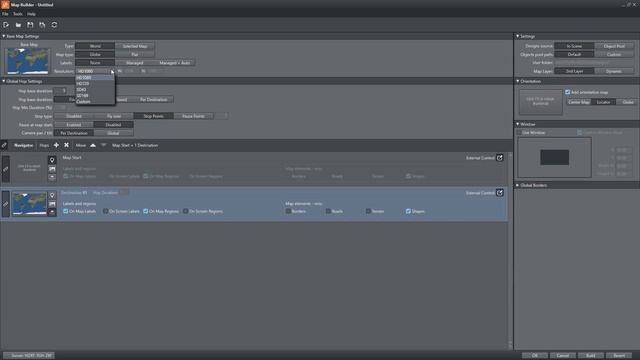This screenshot has height=360, width=640.
Task: Select SD43 in the resolution list
Action: 95,89
